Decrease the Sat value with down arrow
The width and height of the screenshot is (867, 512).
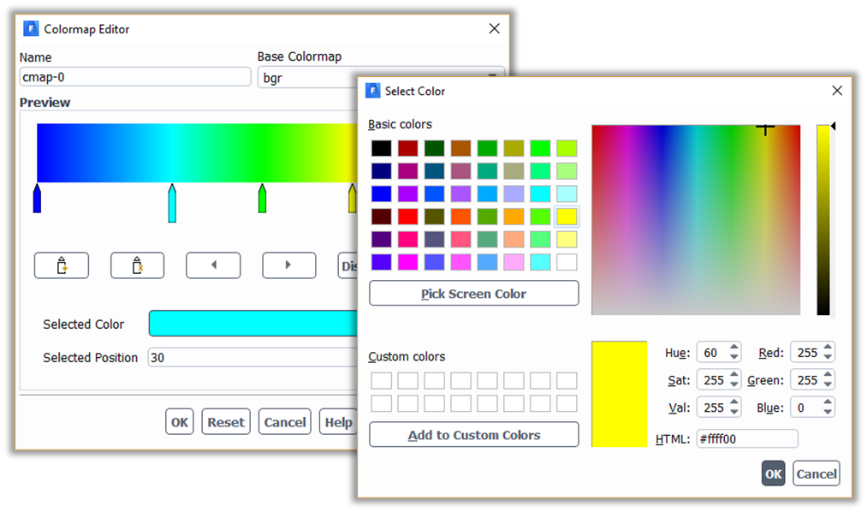tap(734, 385)
